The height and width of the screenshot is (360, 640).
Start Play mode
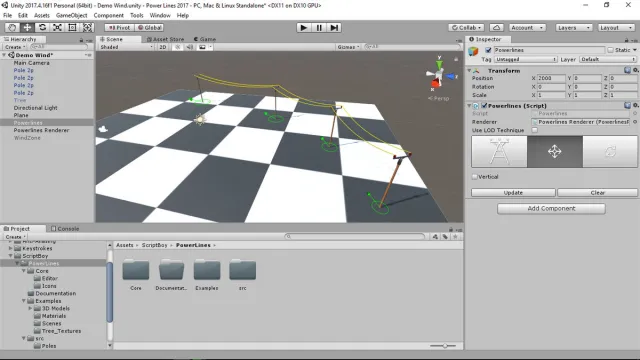point(303,27)
